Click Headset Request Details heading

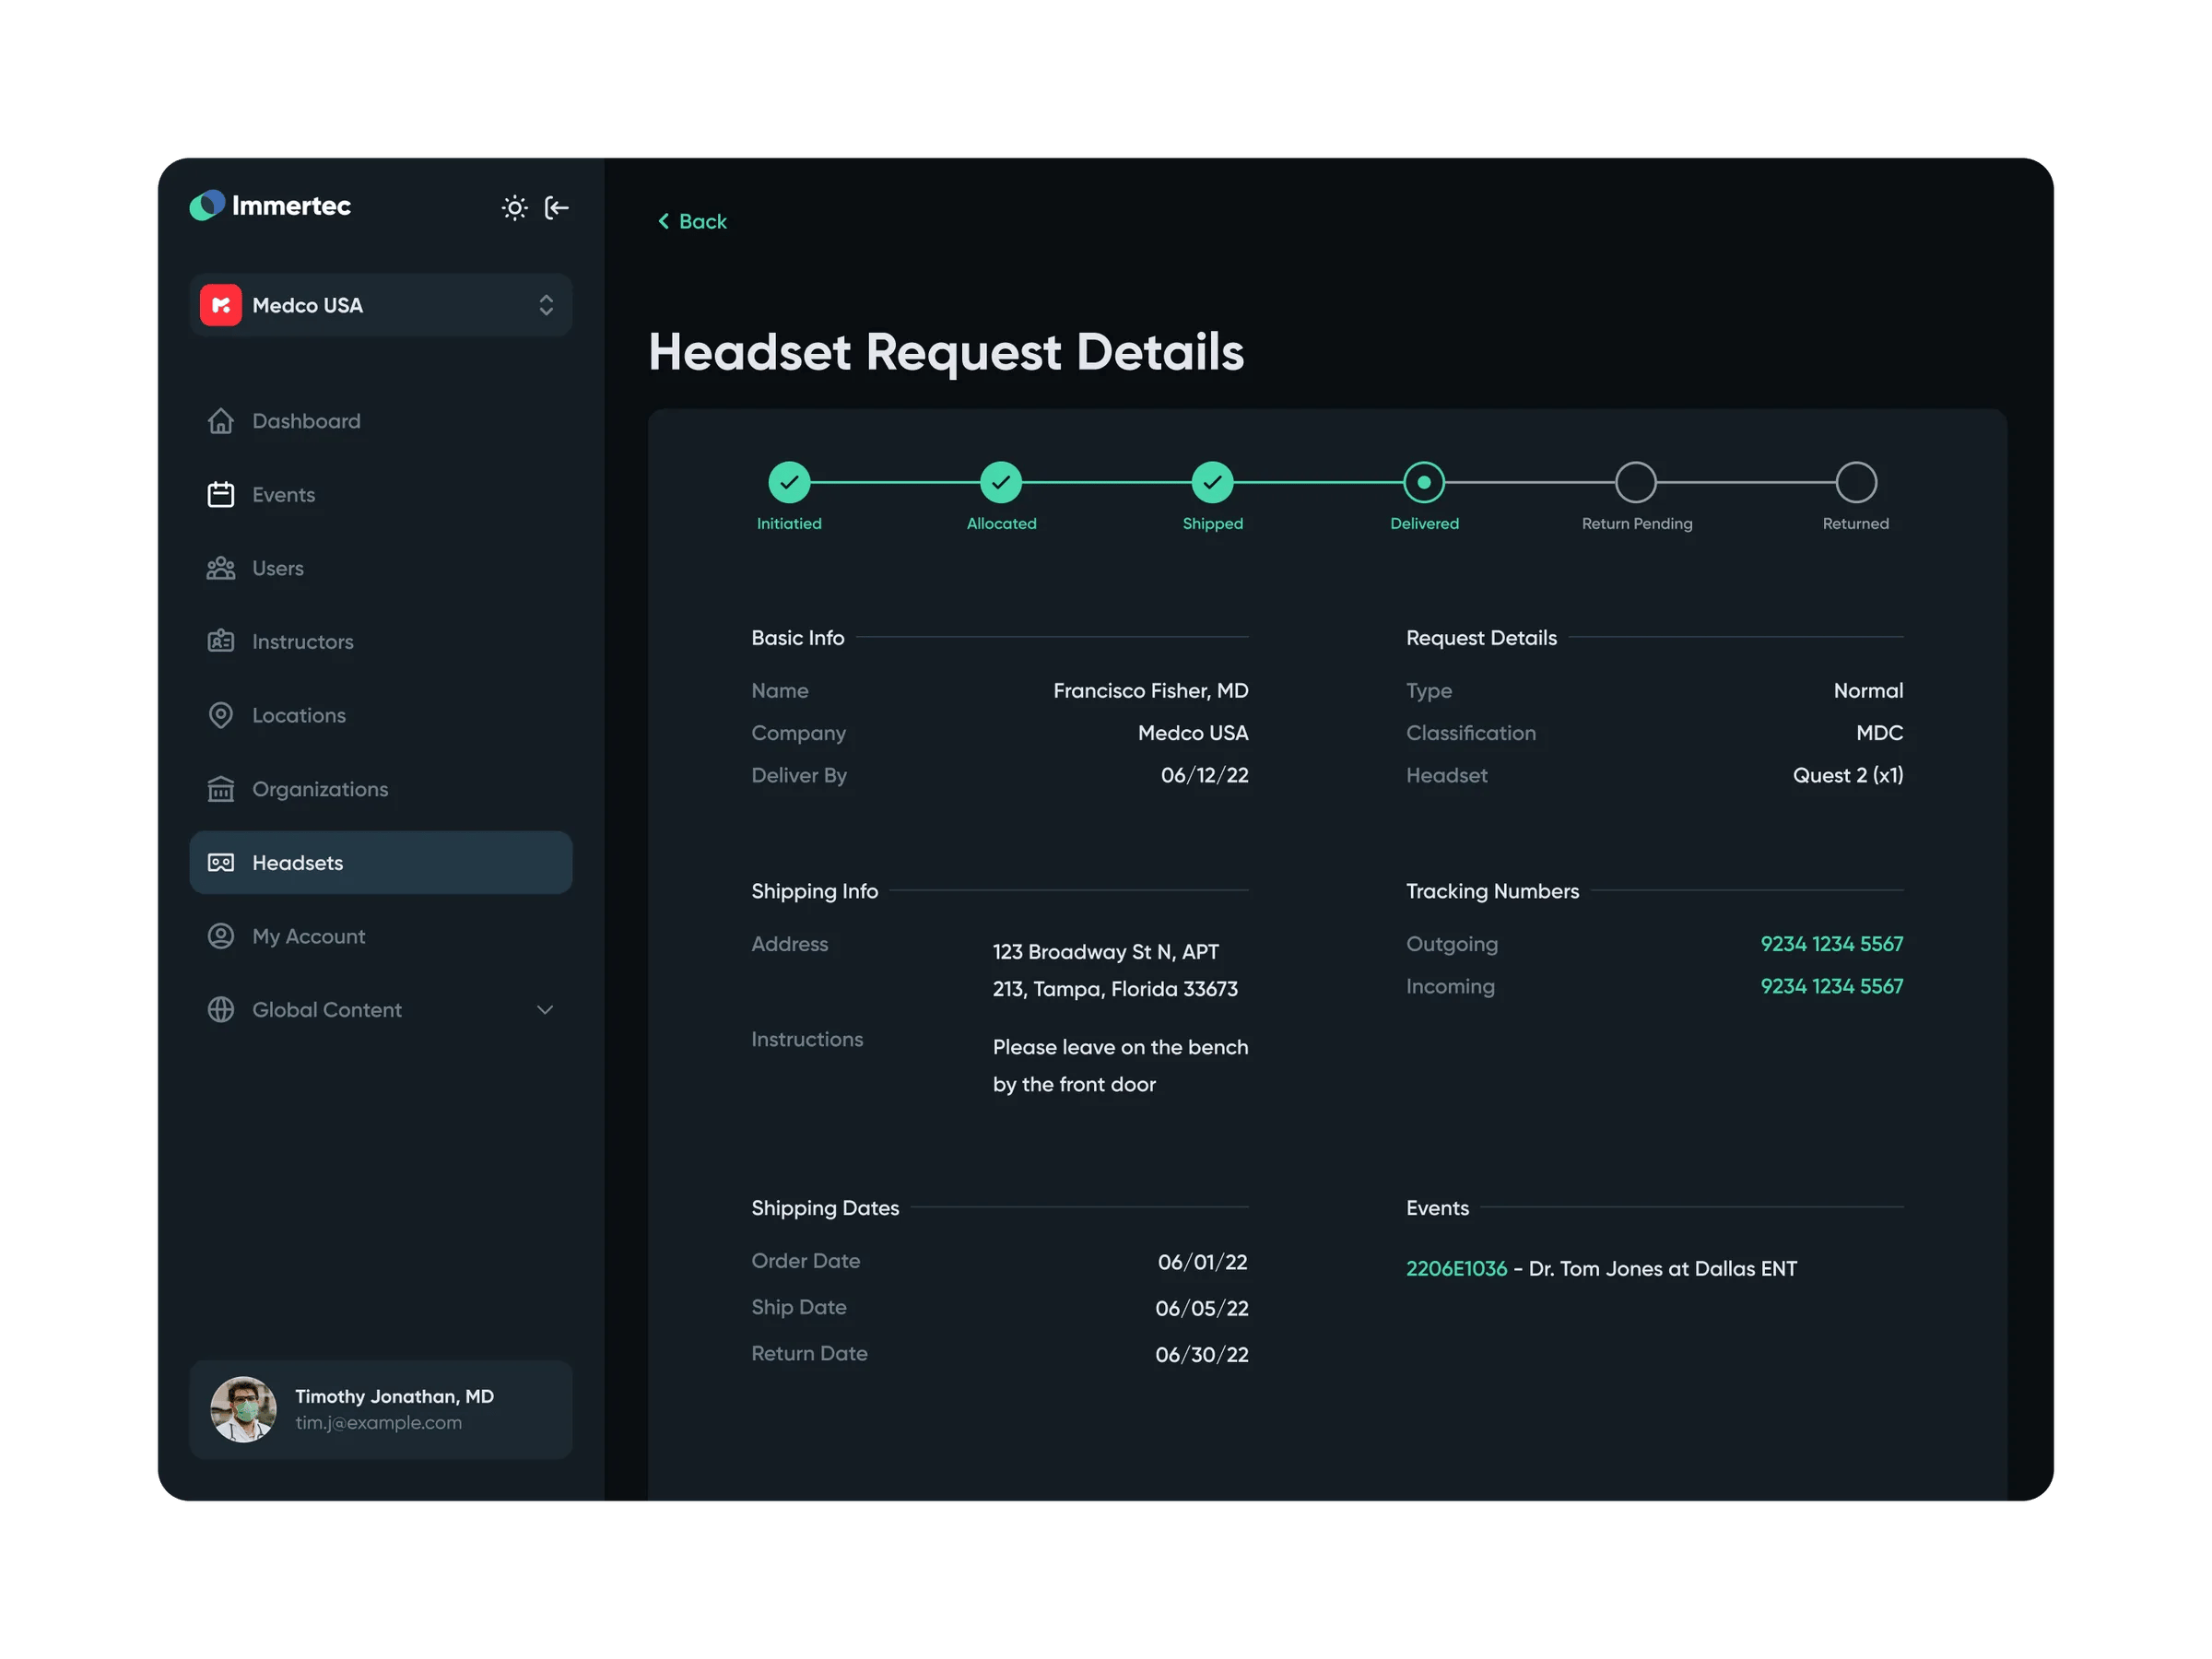(946, 352)
